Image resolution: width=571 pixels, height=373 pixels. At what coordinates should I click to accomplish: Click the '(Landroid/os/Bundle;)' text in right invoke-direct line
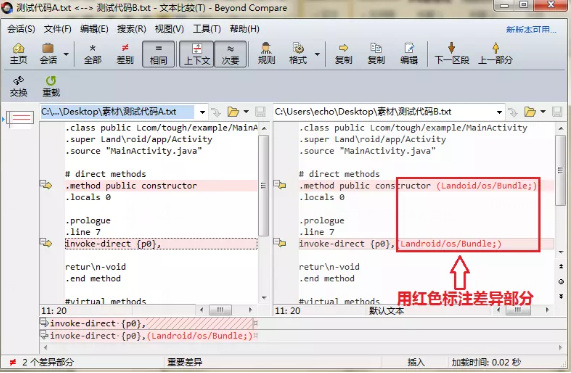(x=450, y=244)
